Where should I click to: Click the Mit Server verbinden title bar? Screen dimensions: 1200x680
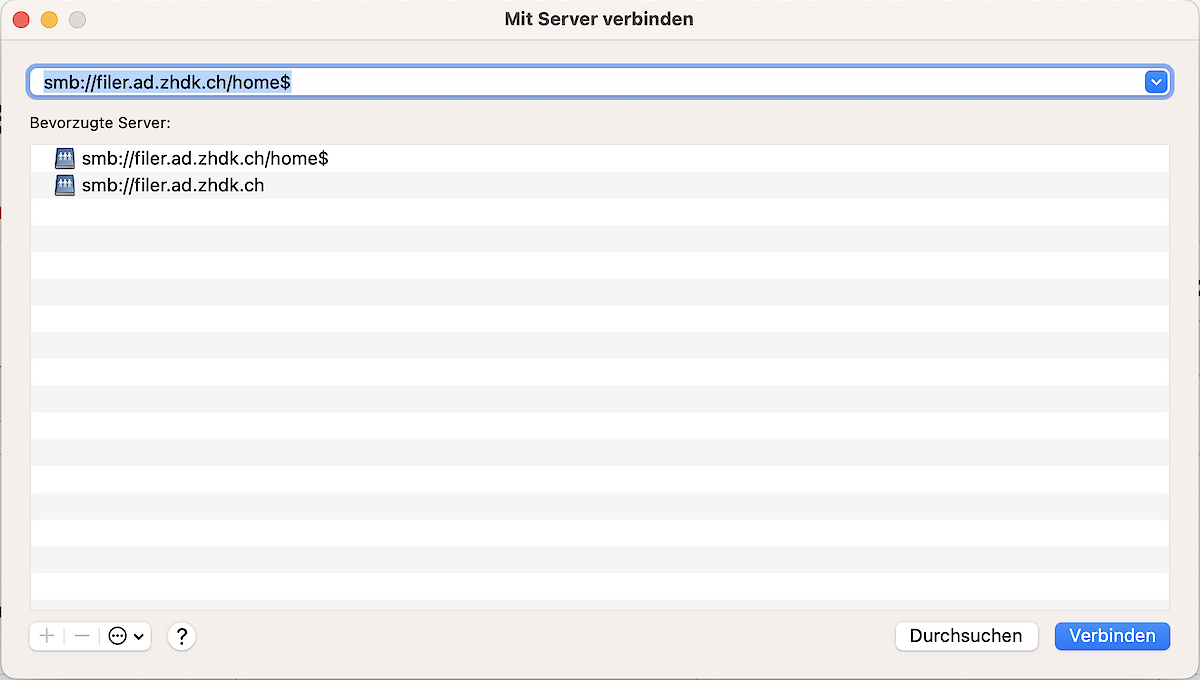click(599, 19)
